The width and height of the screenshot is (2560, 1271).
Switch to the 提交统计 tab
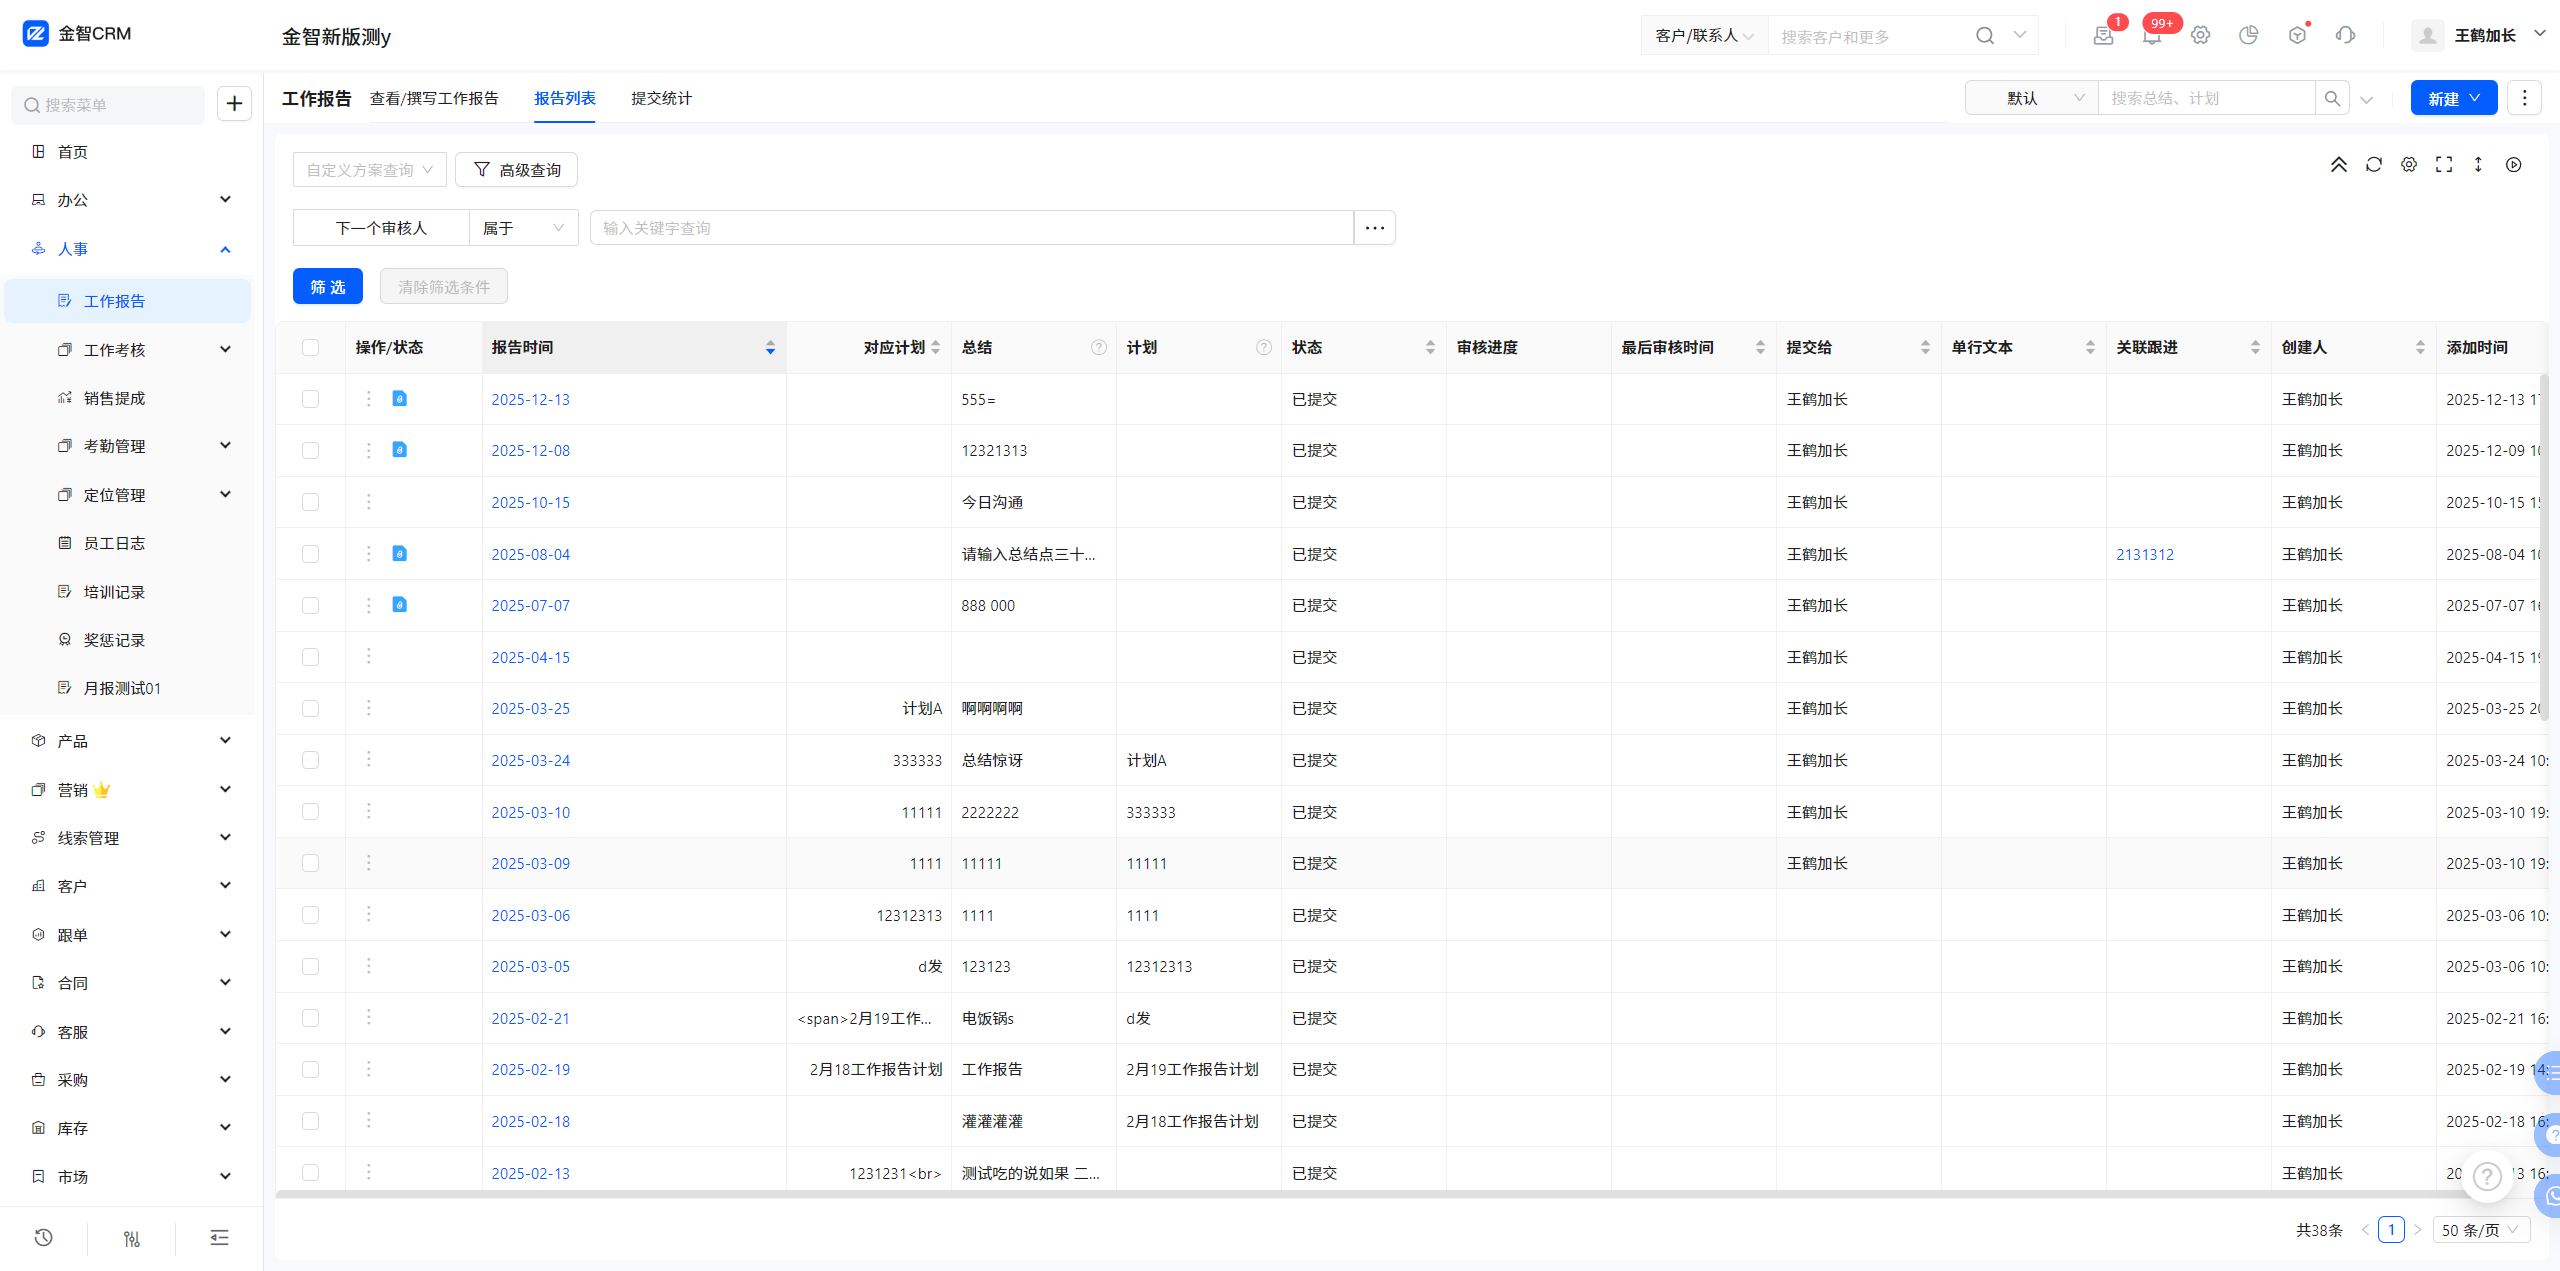point(661,98)
